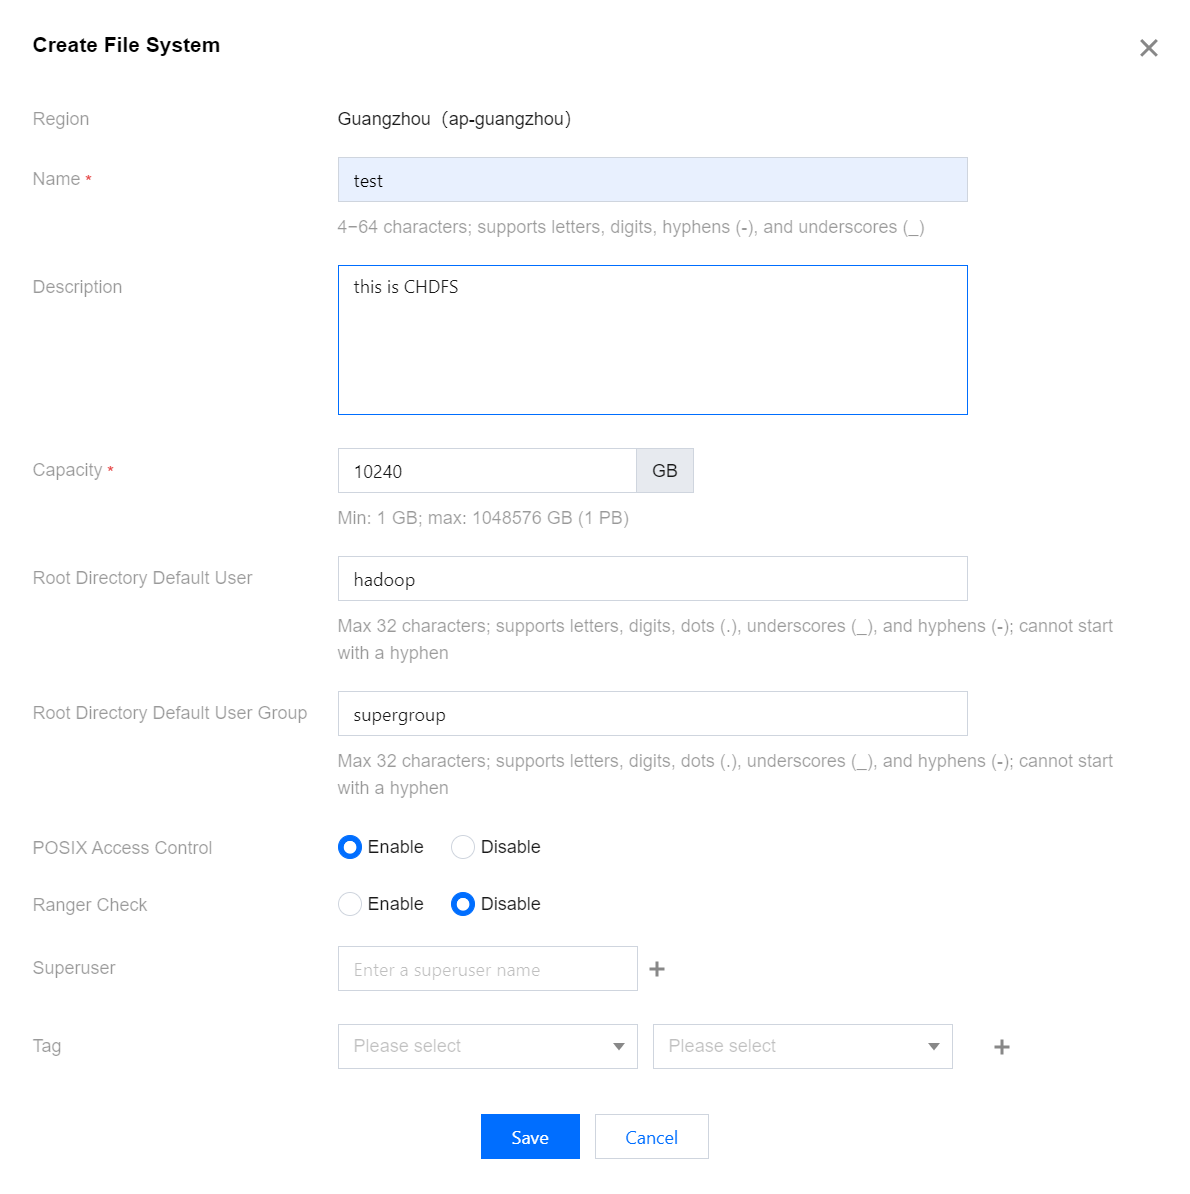Open the tag key dropdown
This screenshot has width=1190, height=1194.
(487, 1046)
